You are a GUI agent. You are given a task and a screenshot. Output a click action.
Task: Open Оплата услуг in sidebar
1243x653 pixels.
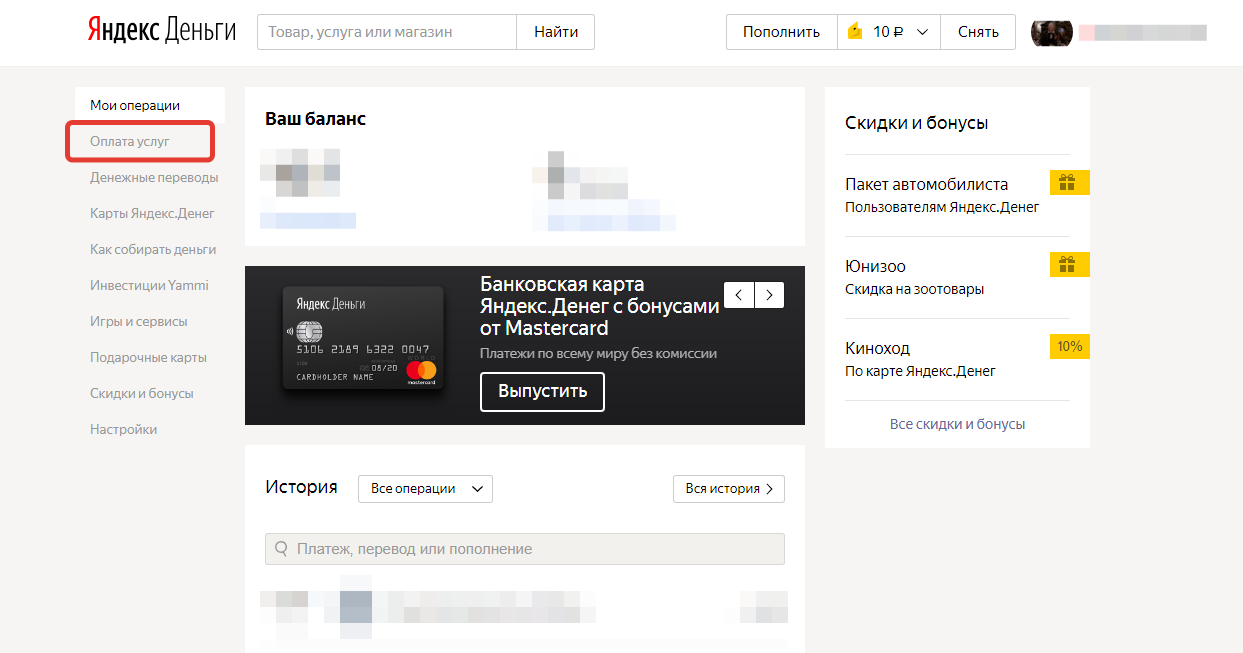[130, 142]
